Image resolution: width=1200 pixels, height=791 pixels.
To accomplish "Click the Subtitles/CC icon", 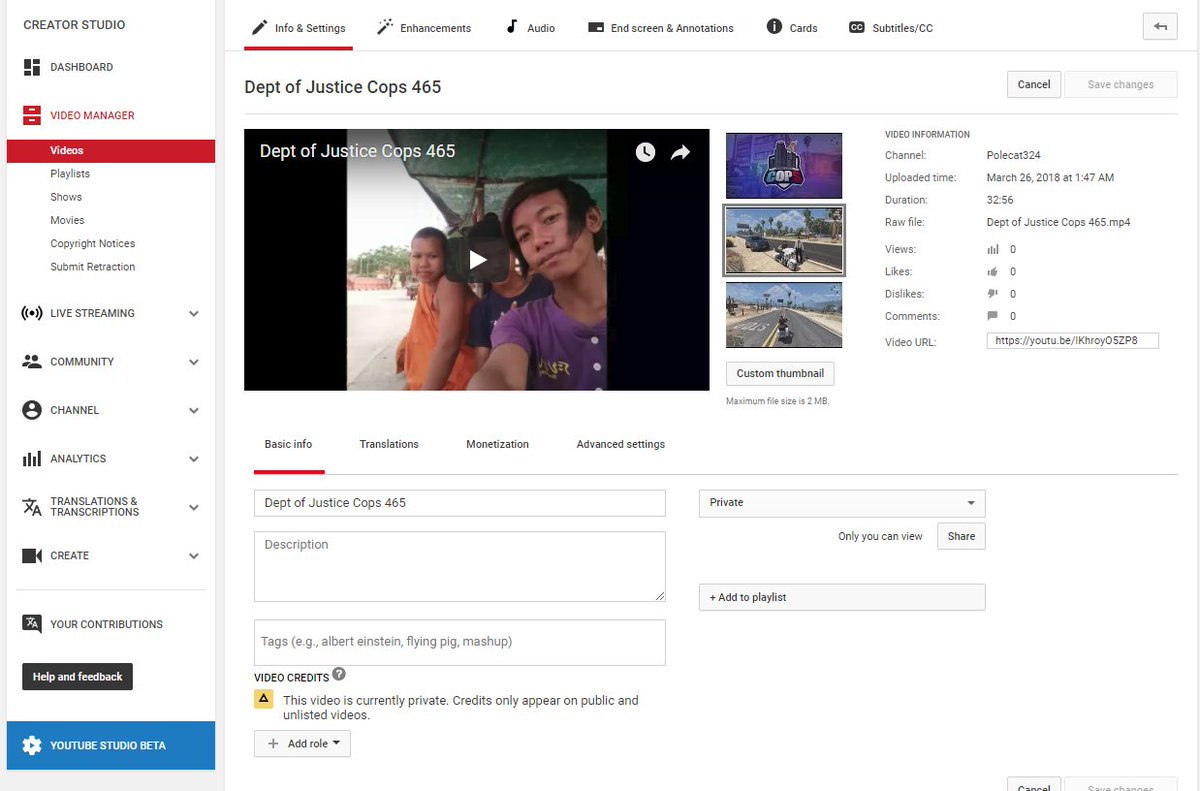I will [x=857, y=28].
